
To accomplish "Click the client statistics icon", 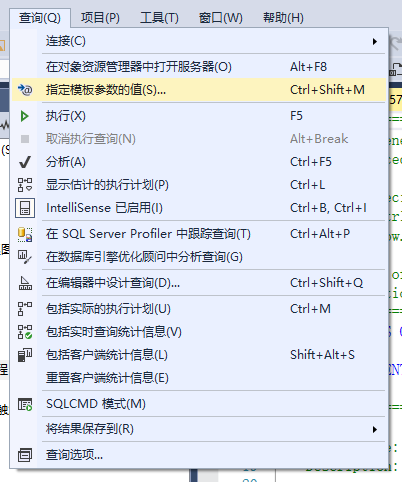I will (25, 355).
